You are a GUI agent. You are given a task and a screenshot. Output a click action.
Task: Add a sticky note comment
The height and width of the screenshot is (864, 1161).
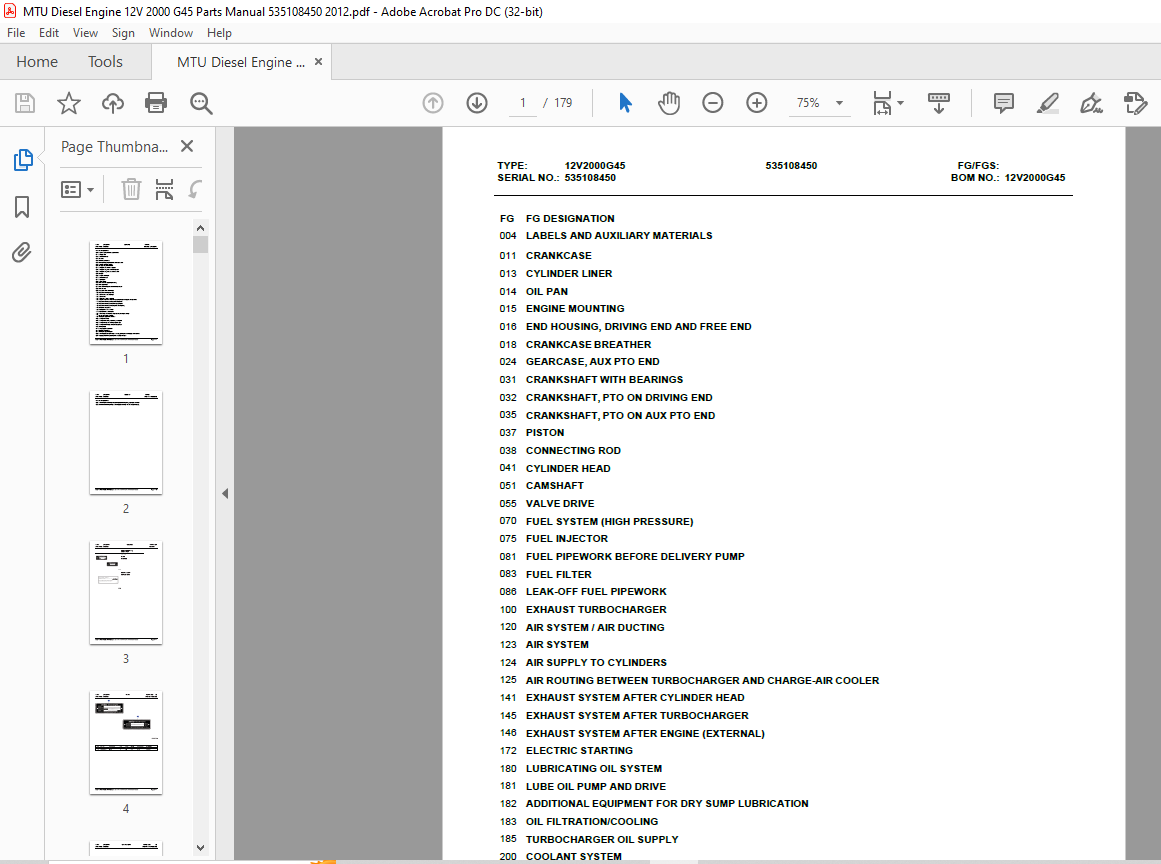coord(1003,103)
